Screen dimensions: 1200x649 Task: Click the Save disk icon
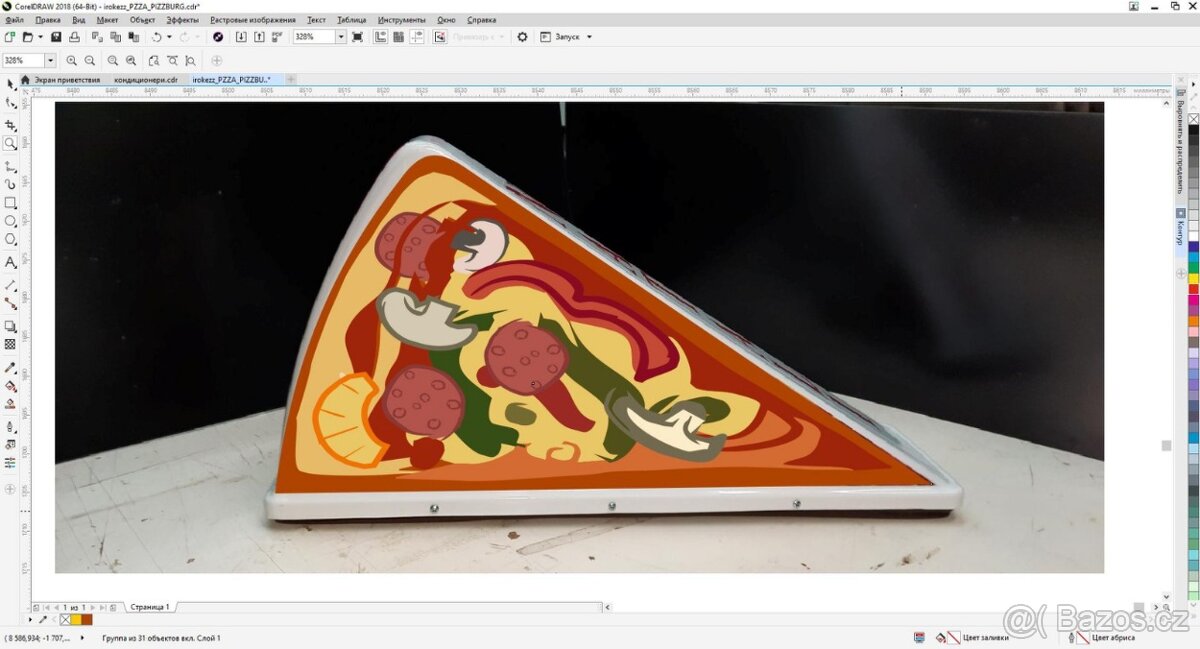click(56, 37)
